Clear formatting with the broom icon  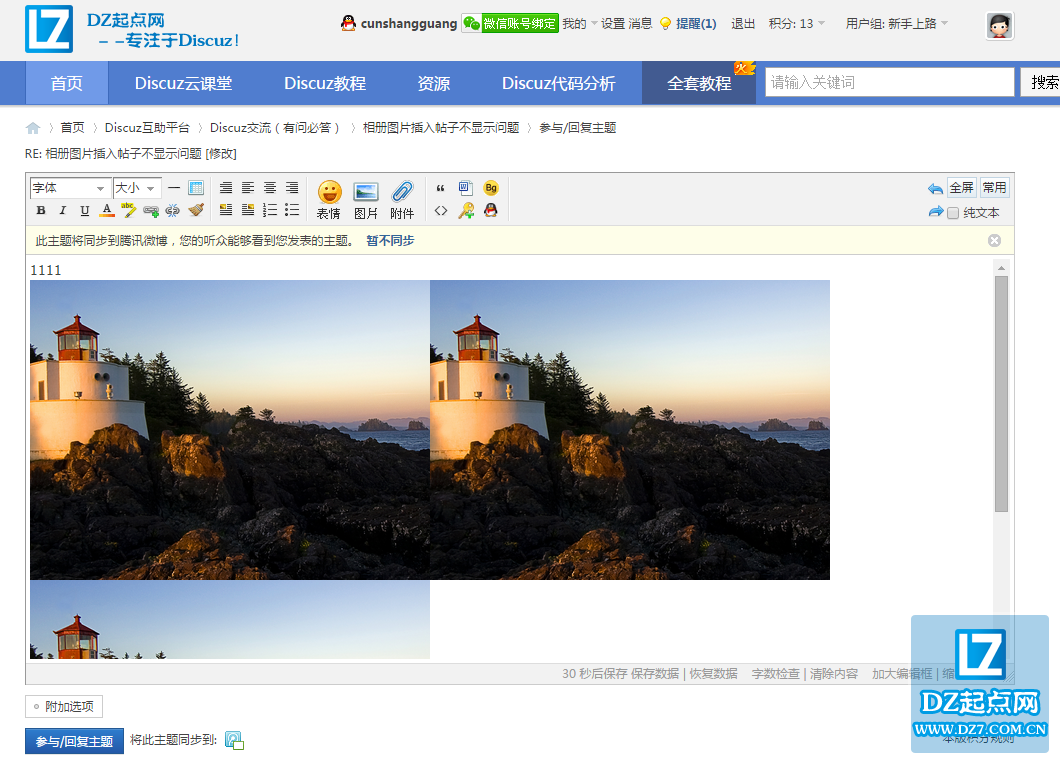tap(196, 210)
